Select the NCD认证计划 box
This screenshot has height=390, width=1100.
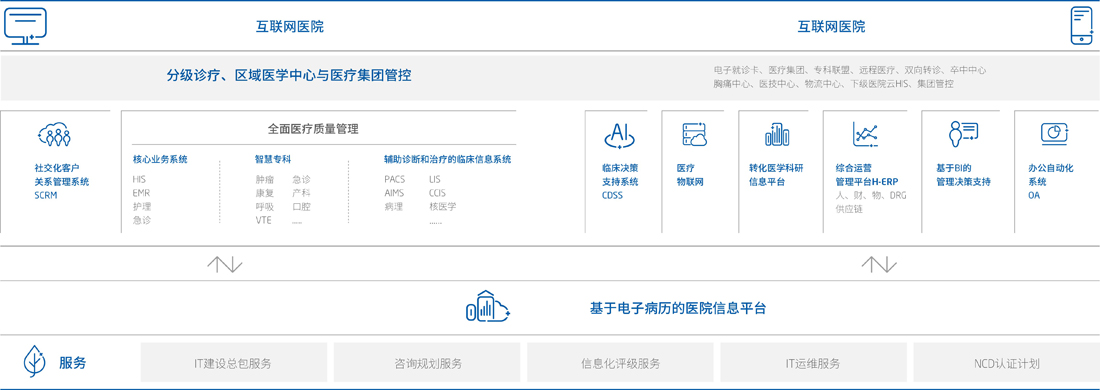point(1007,363)
